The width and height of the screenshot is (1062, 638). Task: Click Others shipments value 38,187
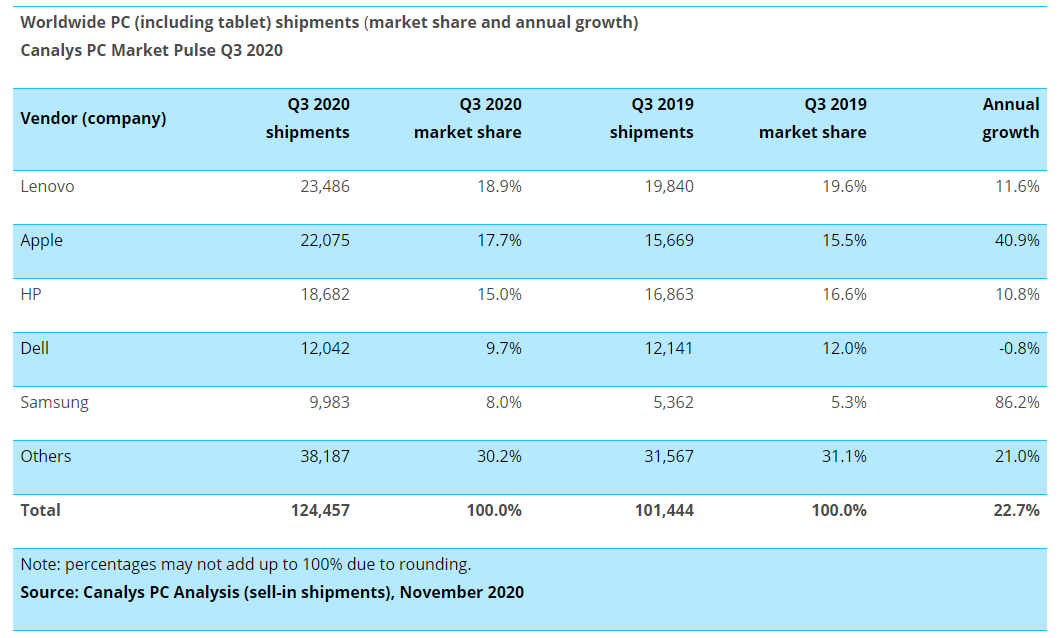[x=325, y=456]
